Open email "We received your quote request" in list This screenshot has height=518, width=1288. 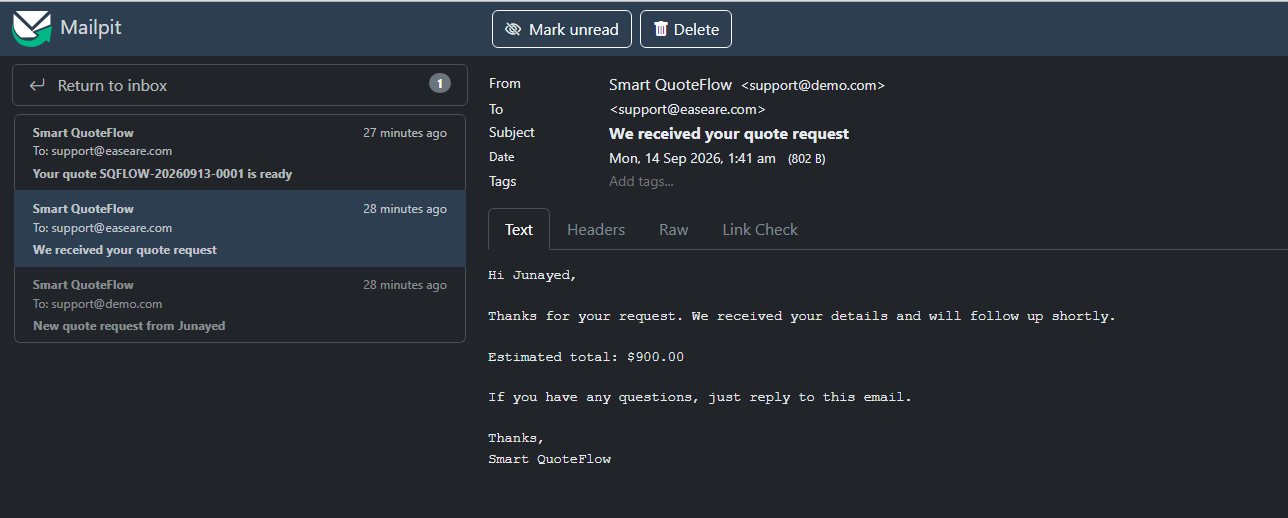(240, 229)
